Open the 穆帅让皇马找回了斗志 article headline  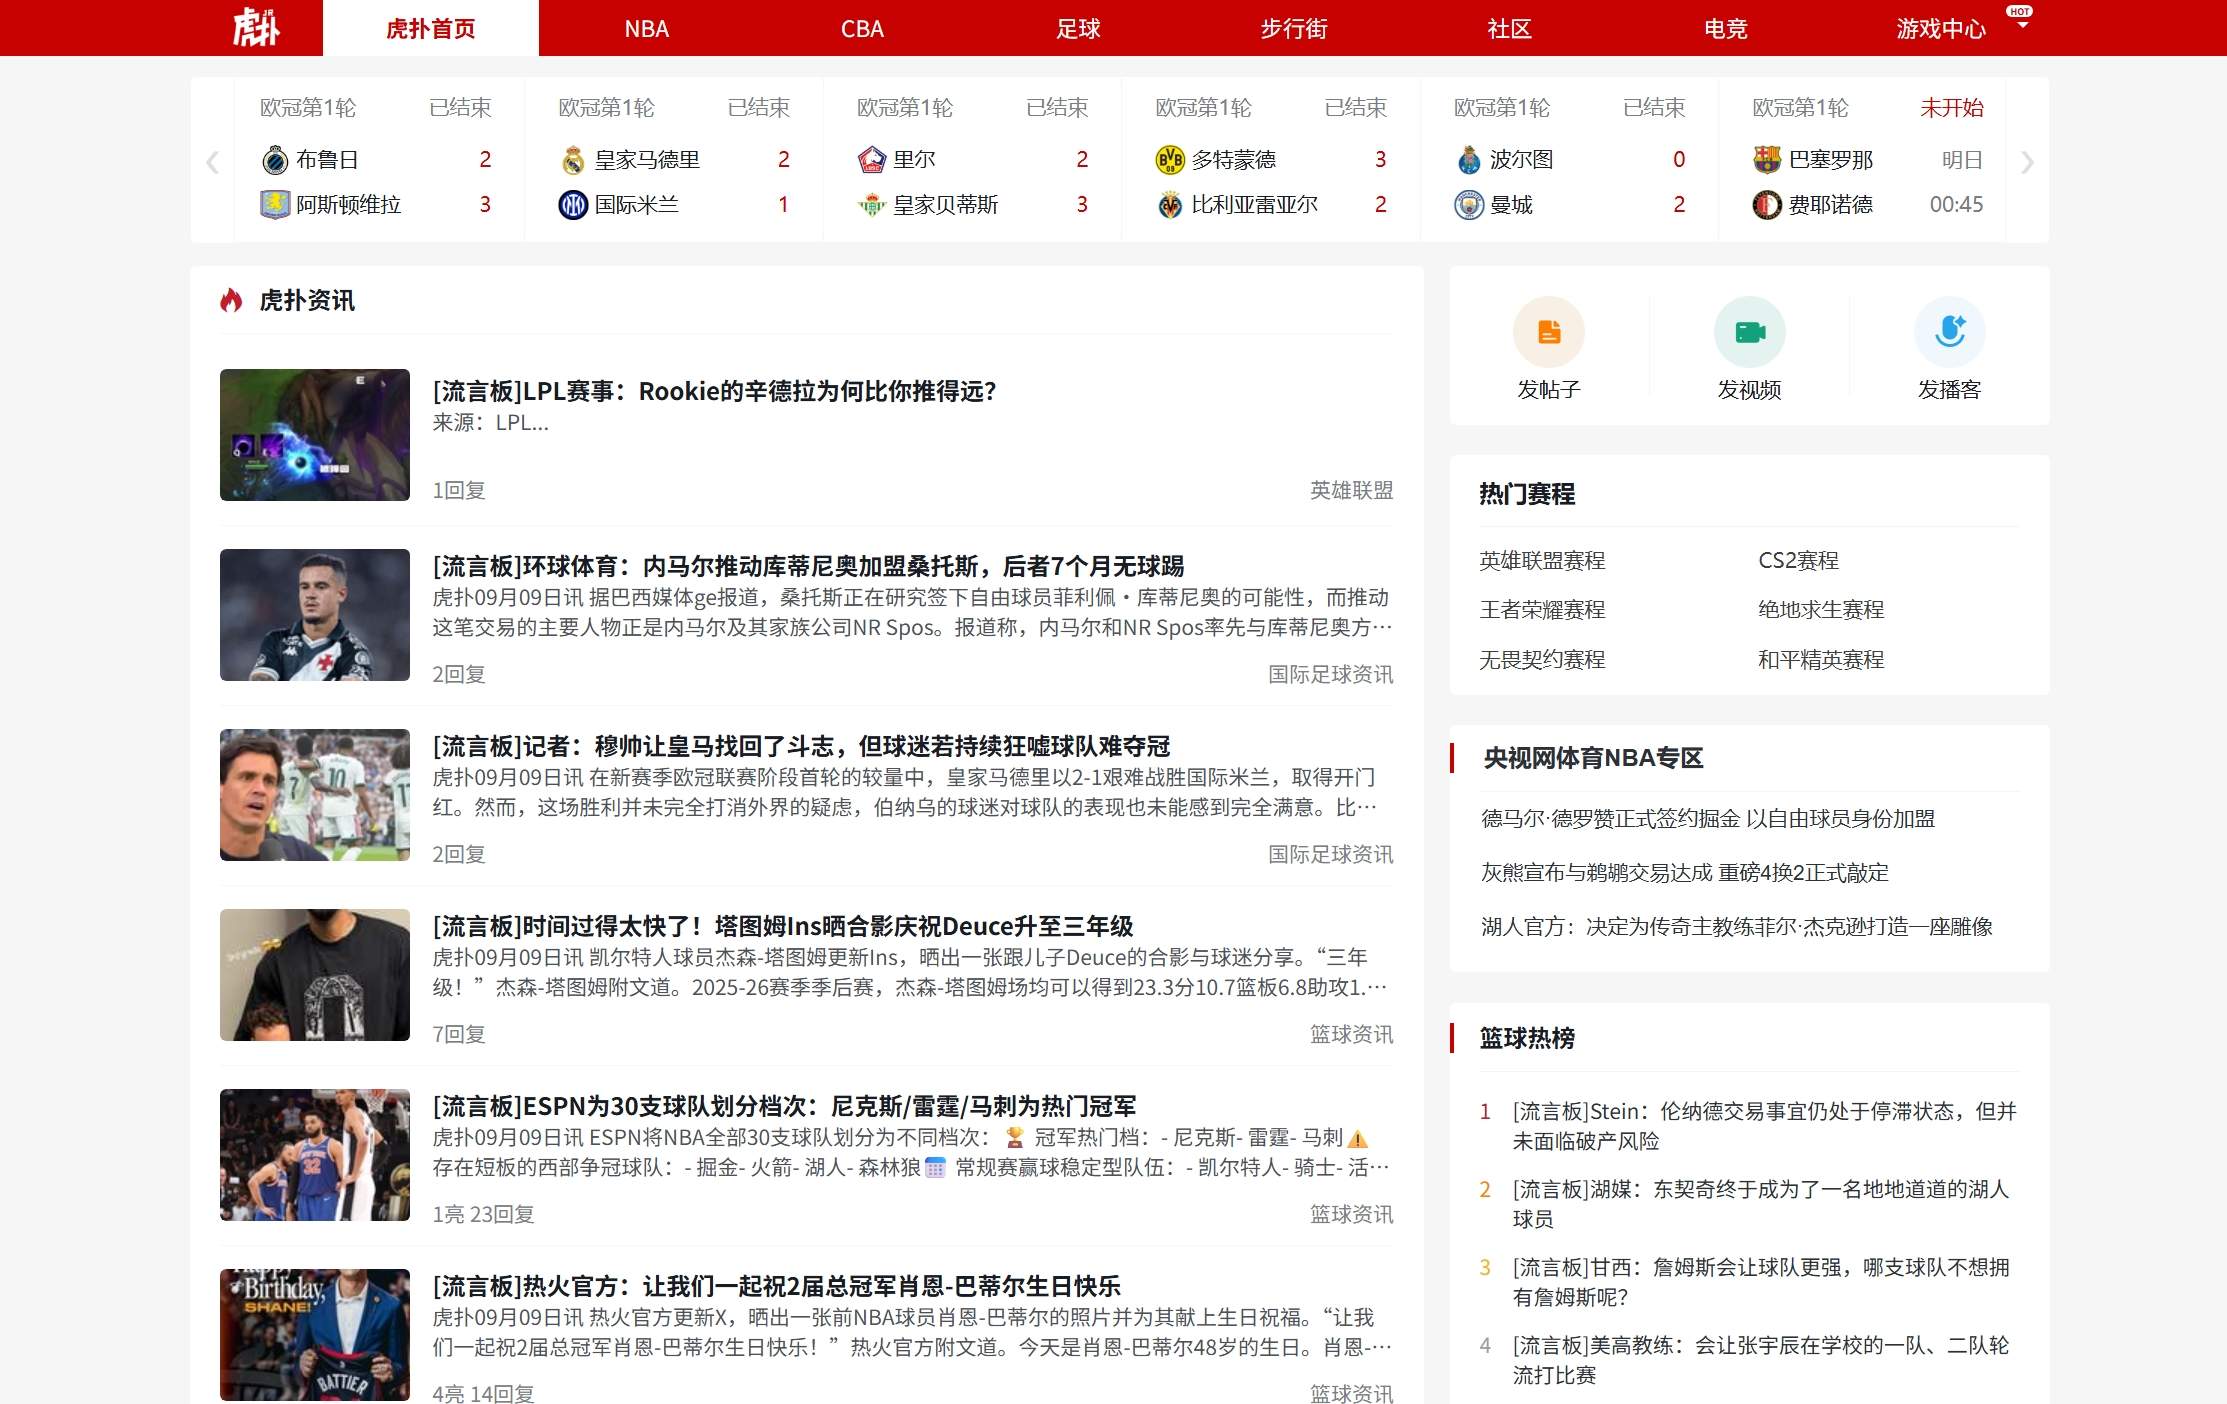pos(801,747)
